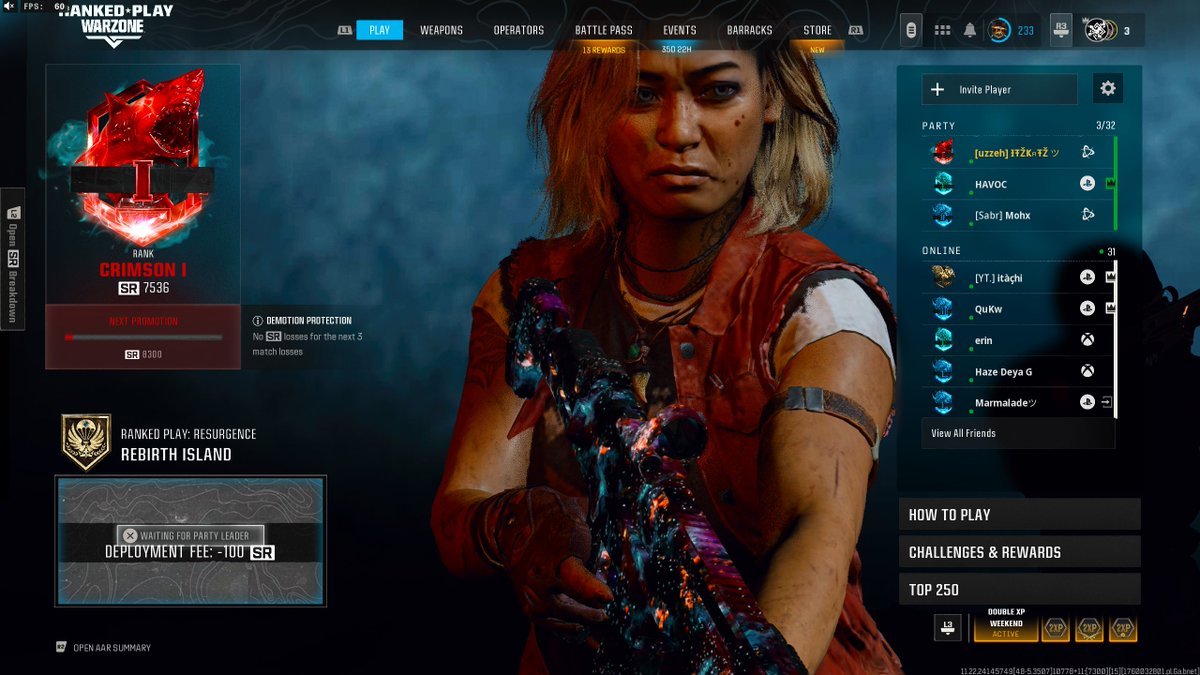Click the Xbox icon on erin row
This screenshot has height=675, width=1200.
point(1087,340)
